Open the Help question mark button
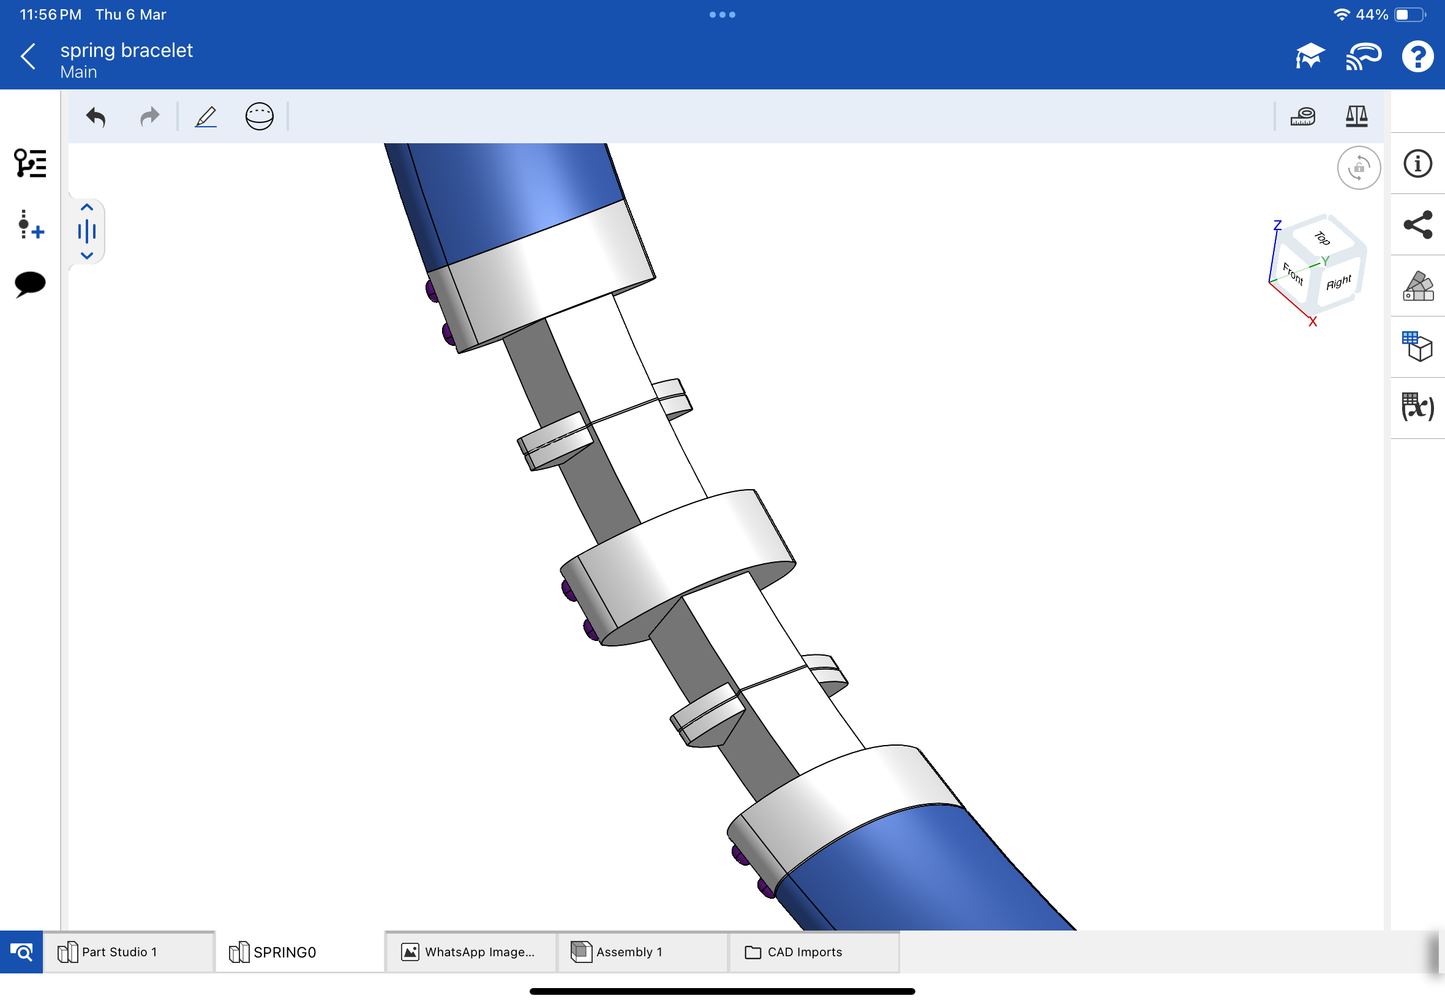Image resolution: width=1445 pixels, height=1004 pixels. tap(1417, 57)
